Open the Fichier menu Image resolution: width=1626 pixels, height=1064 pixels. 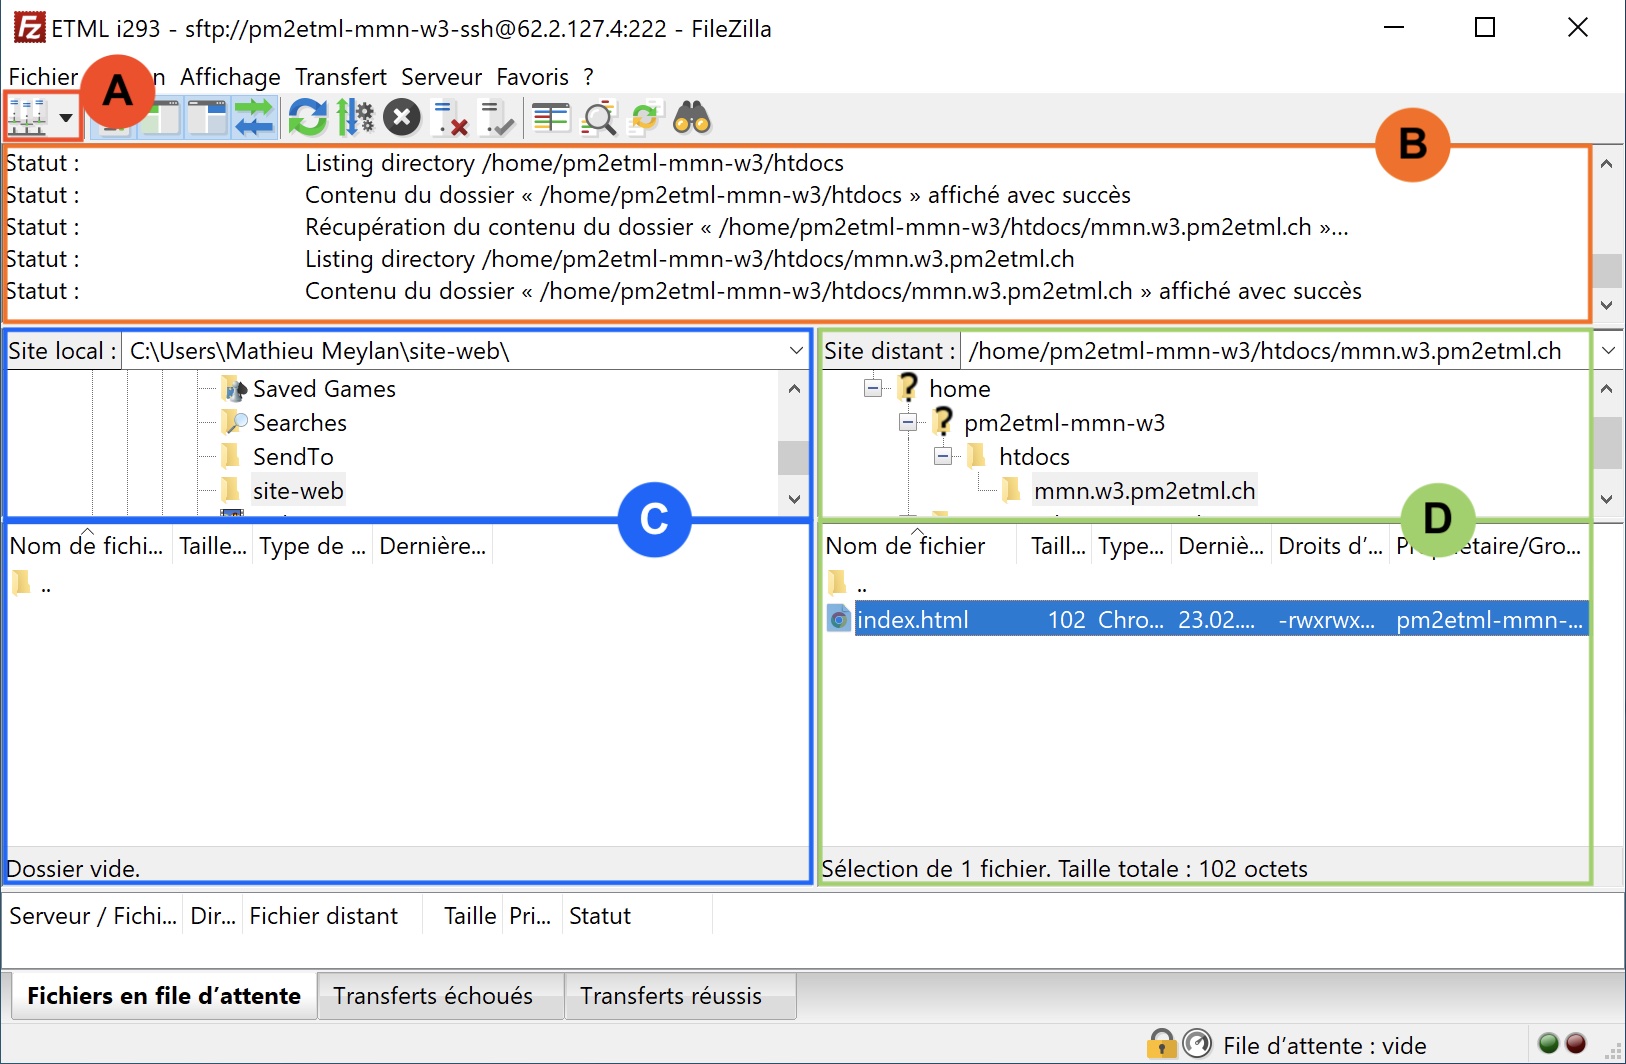[x=43, y=77]
